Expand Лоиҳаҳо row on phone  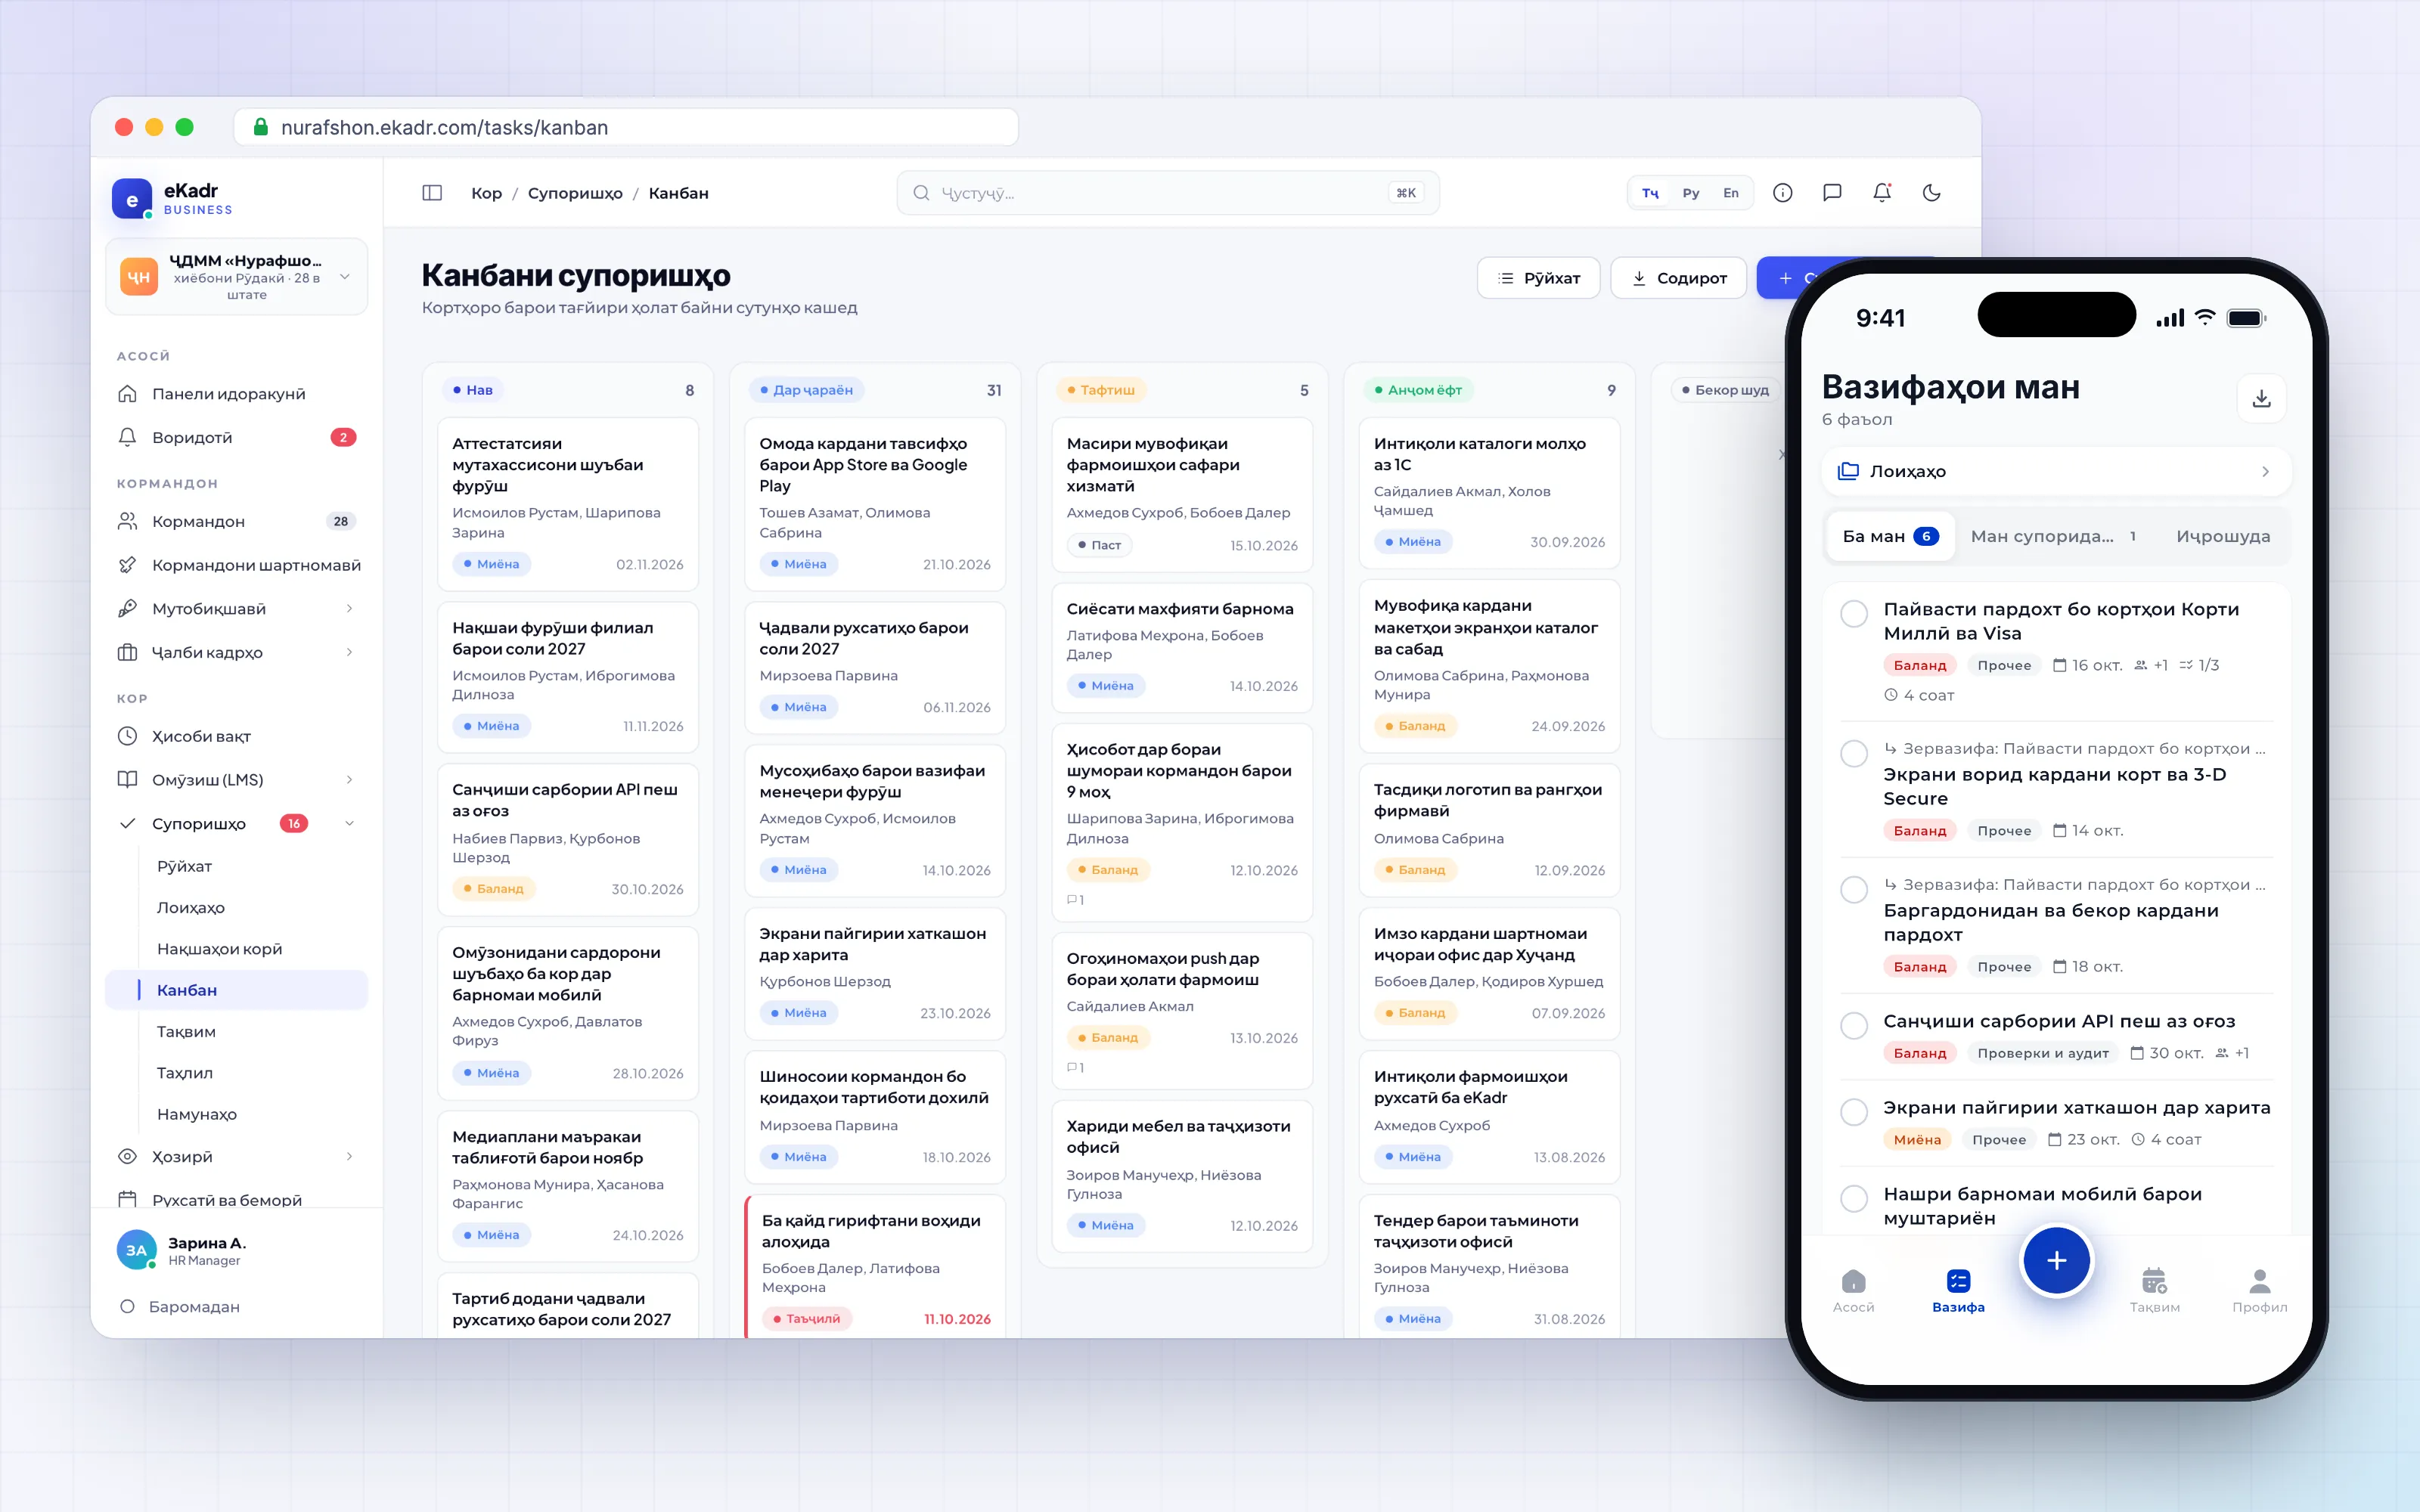pos(2056,471)
